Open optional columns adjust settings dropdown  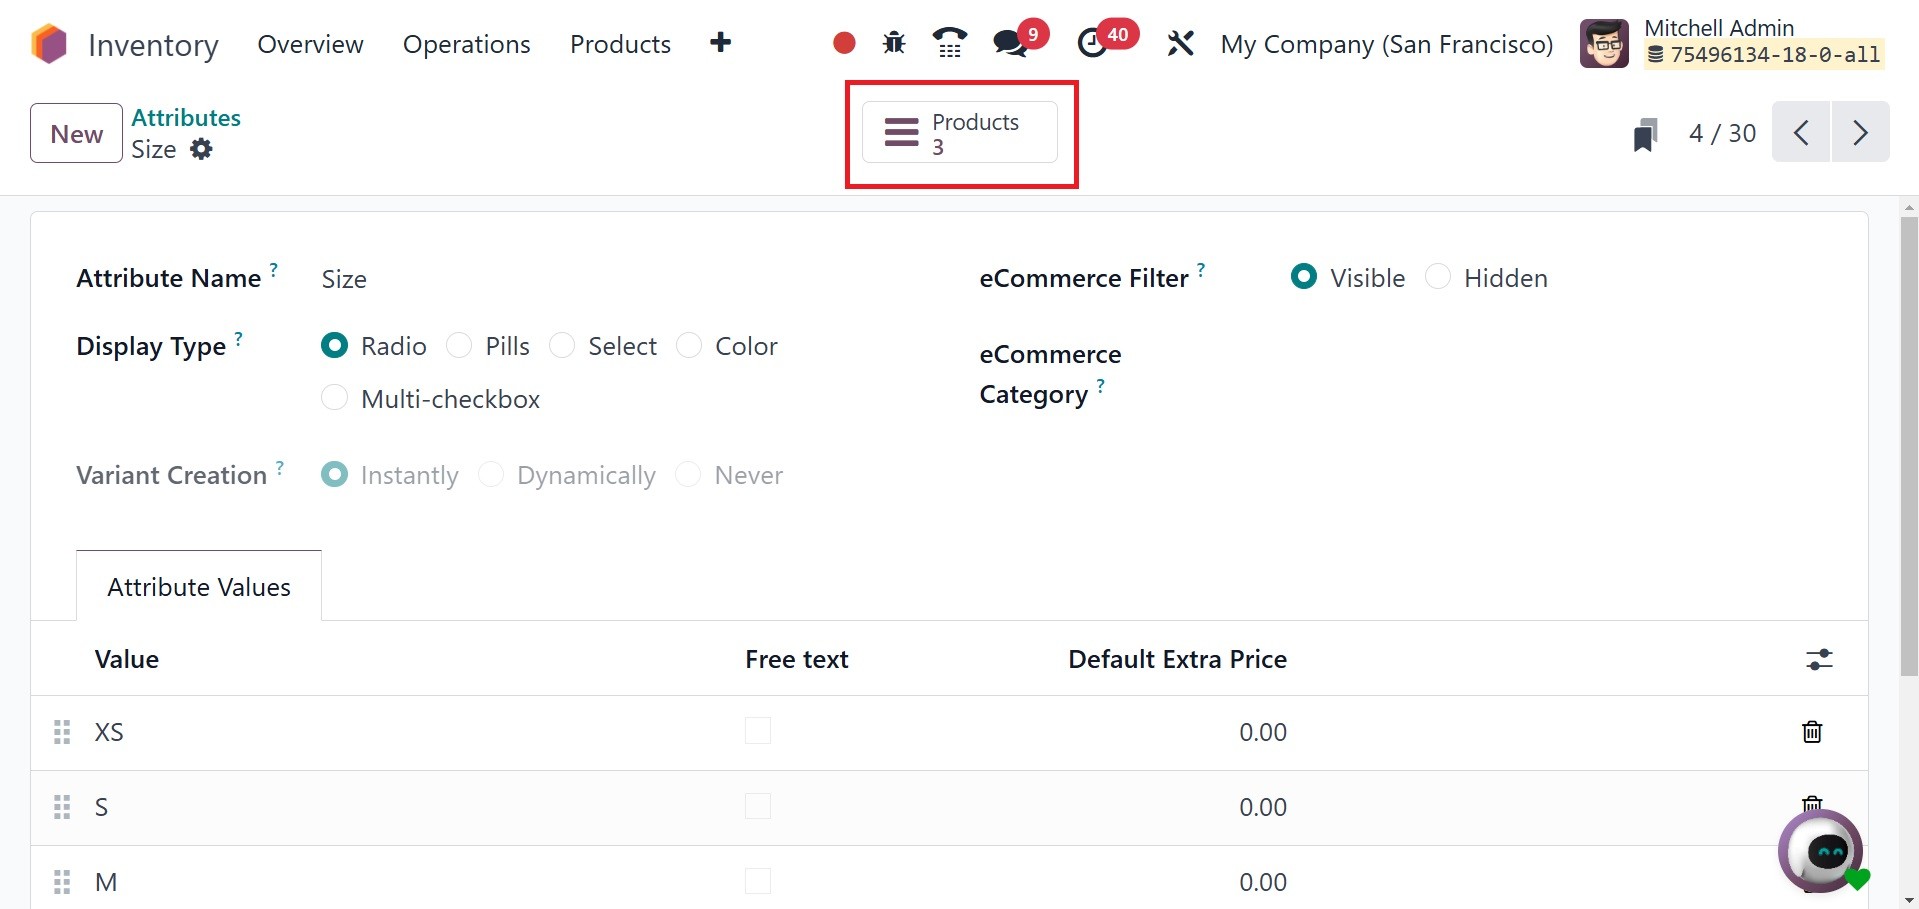pyautogui.click(x=1819, y=659)
